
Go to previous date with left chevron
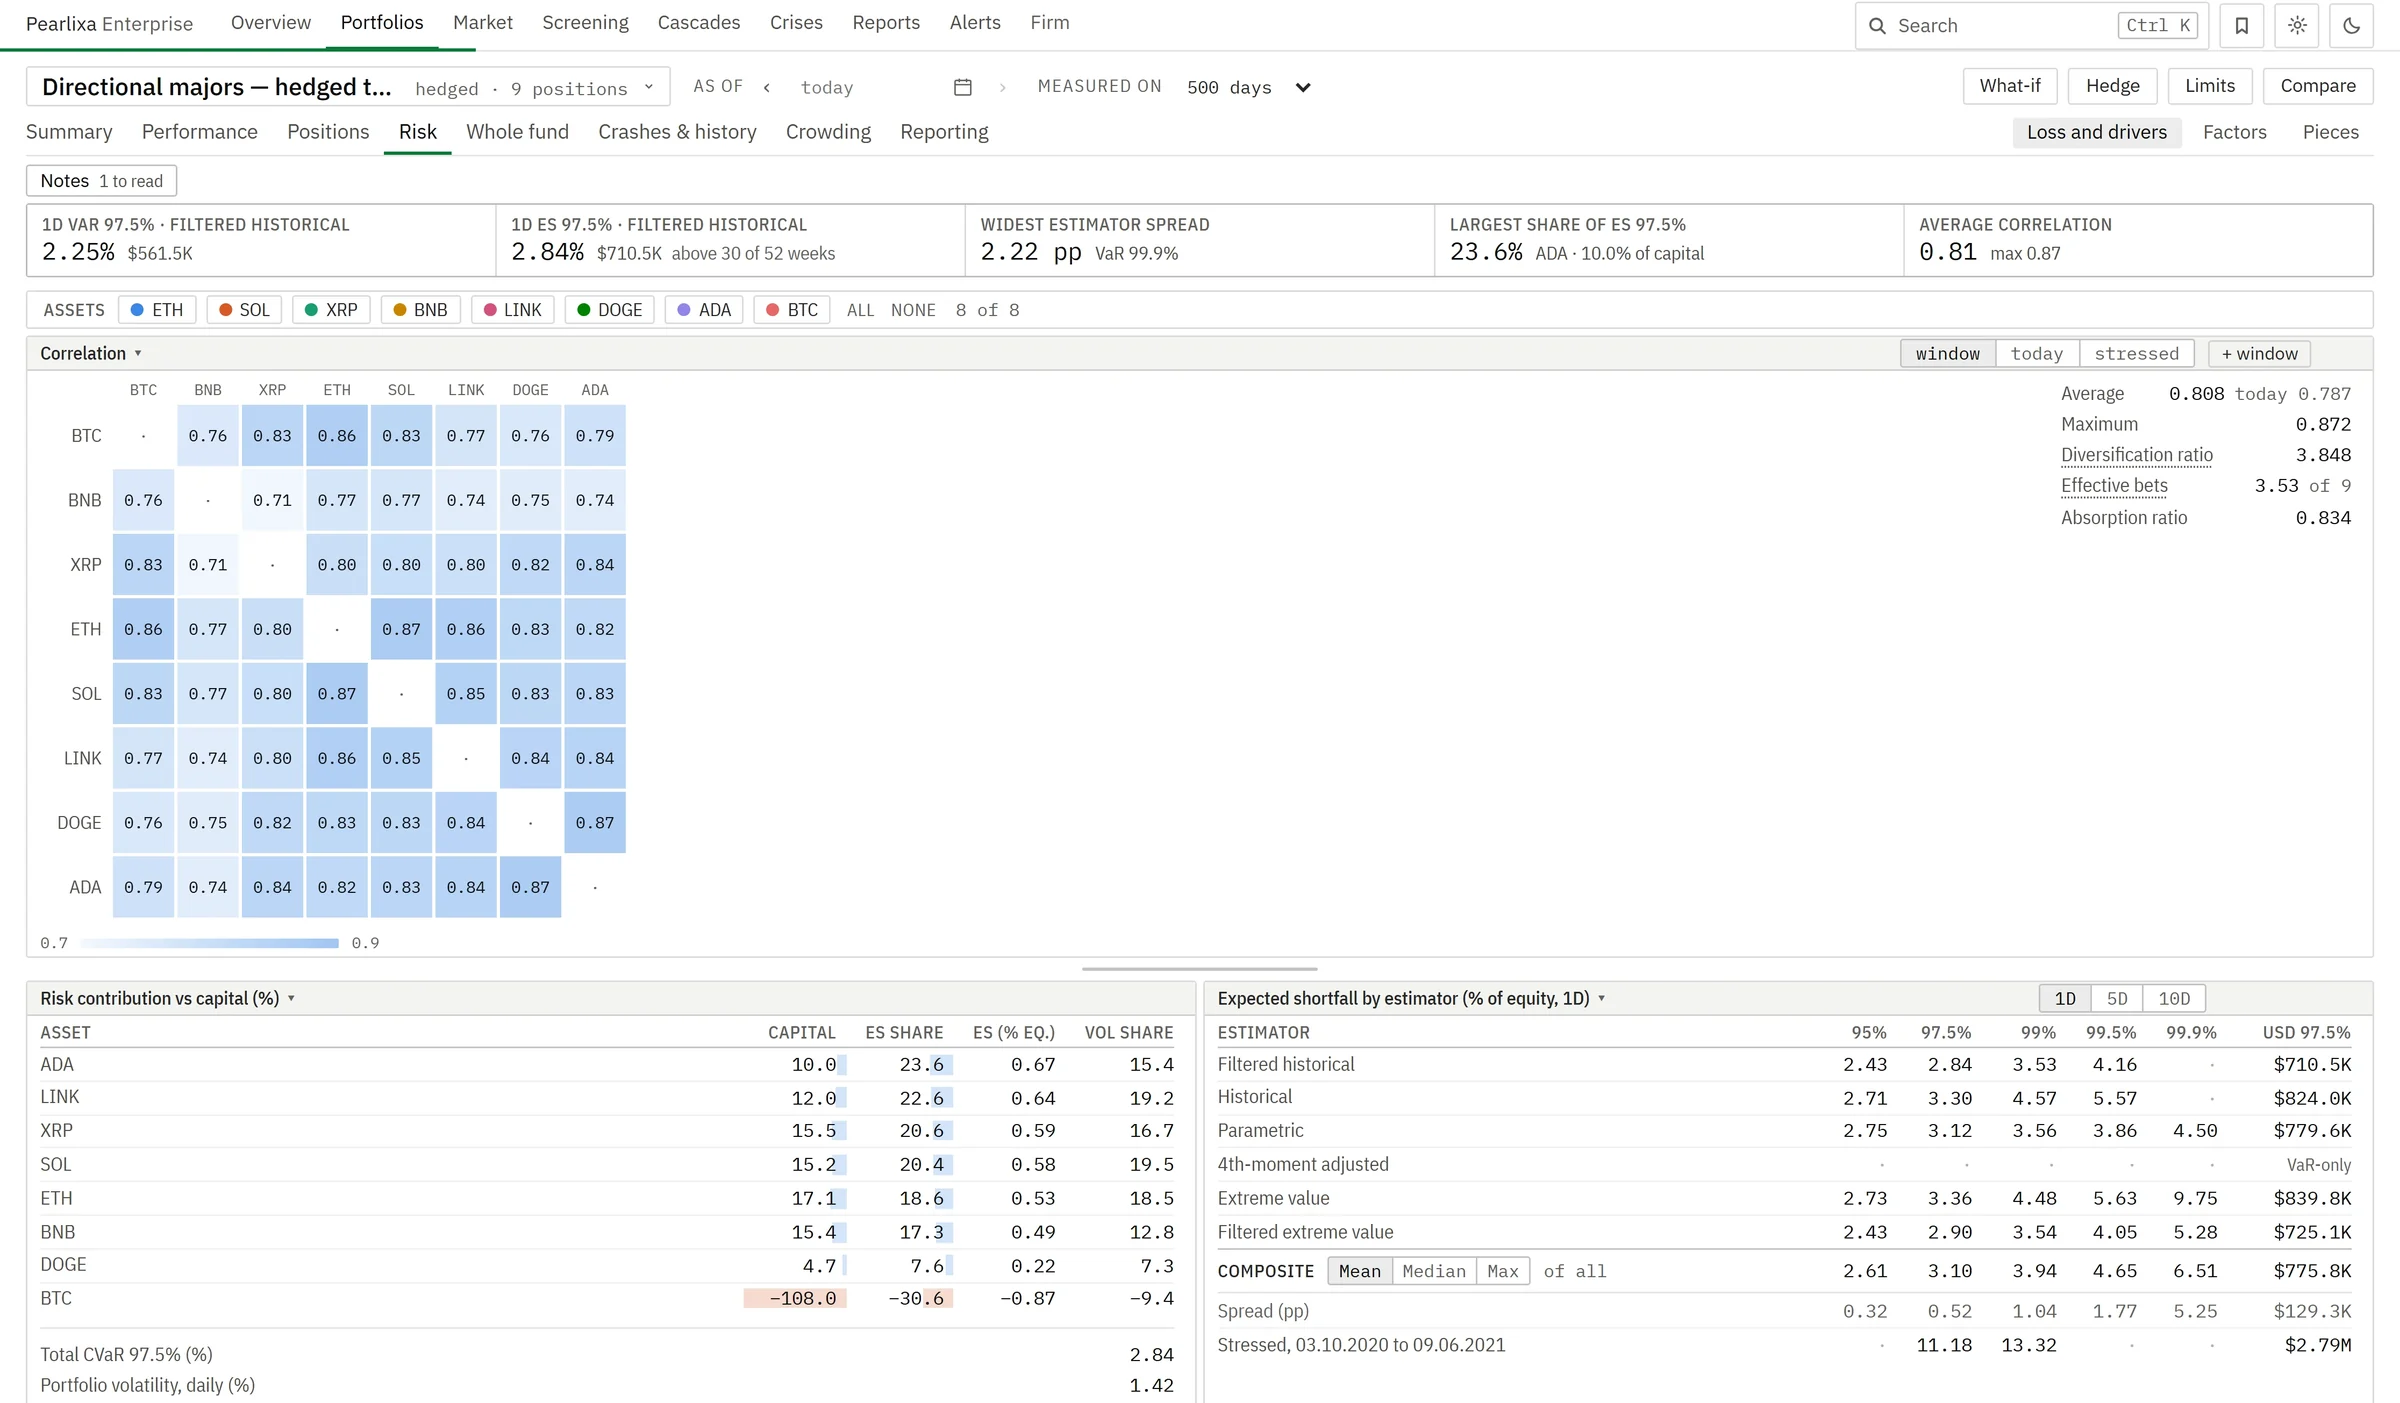[767, 87]
